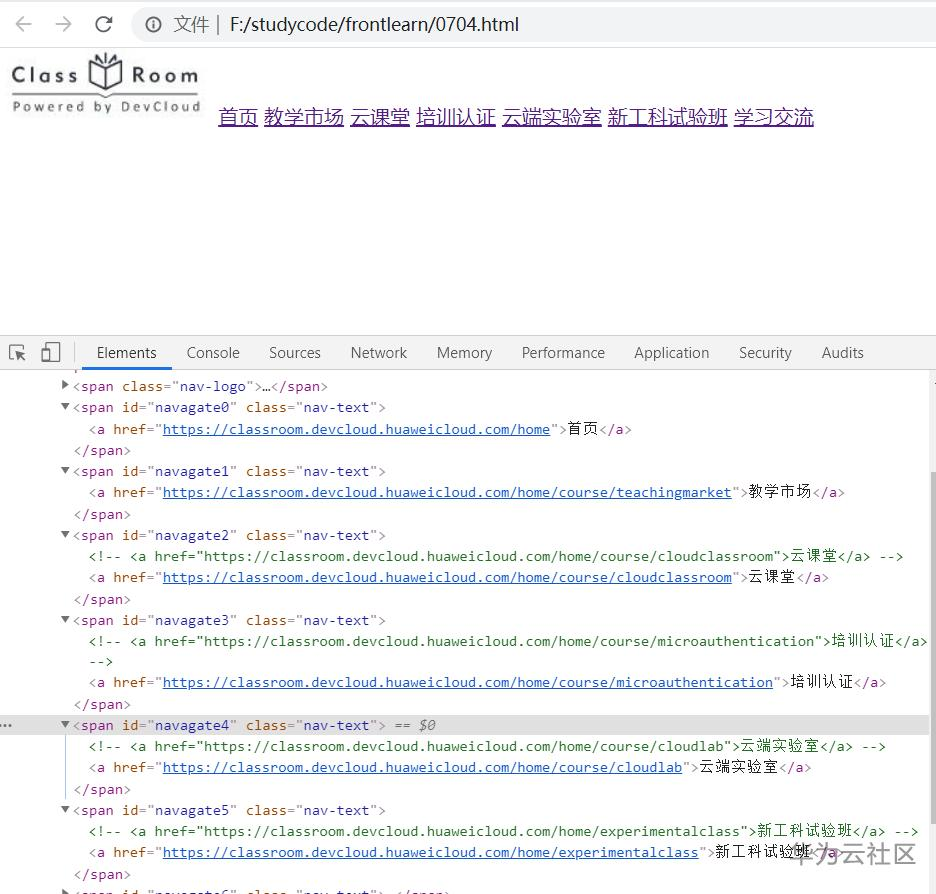This screenshot has width=936, height=894.
Task: Select the closing span tag under navagate5
Action: tap(102, 875)
